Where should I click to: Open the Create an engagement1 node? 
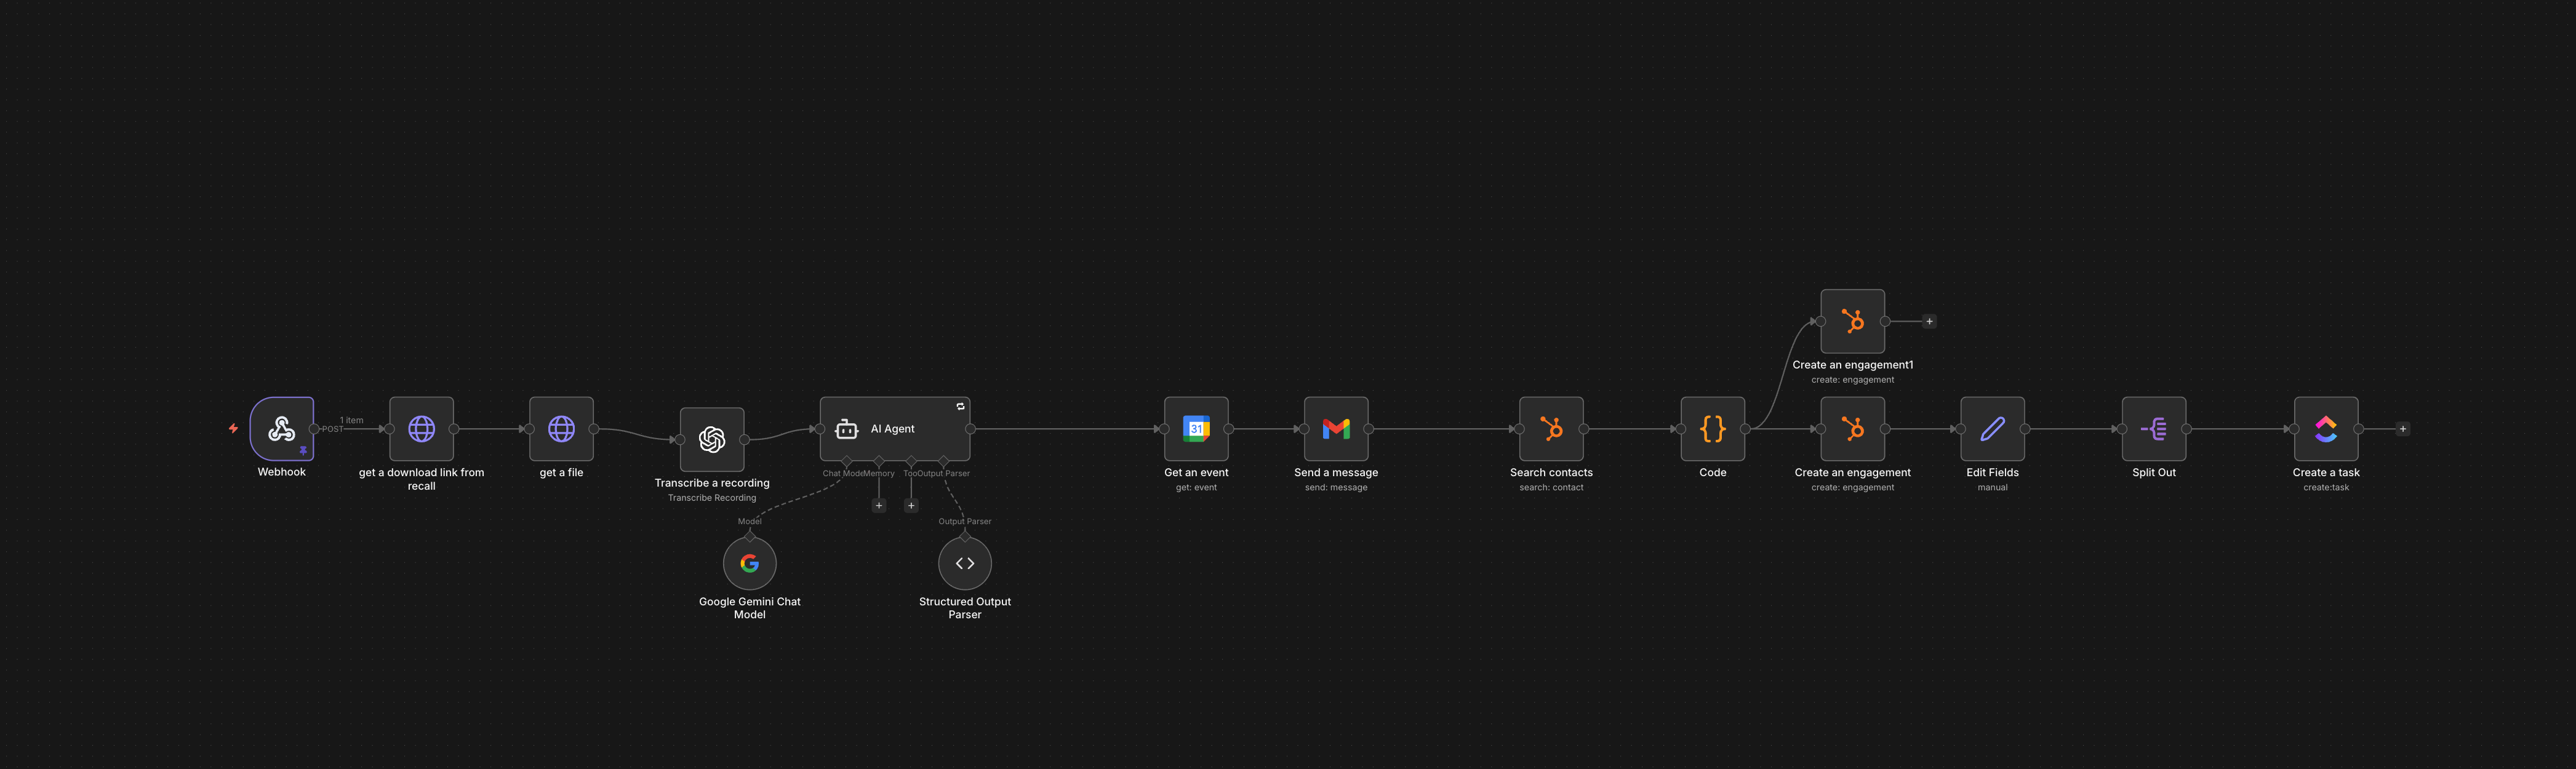point(1853,321)
